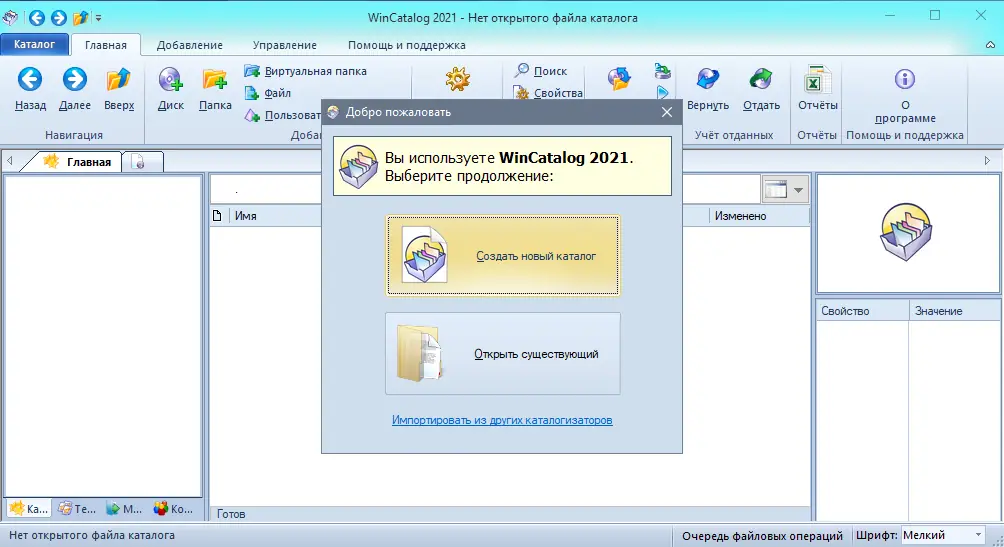Viewport: 1004px width, 547px height.
Task: Click the Значение column header
Action: pyautogui.click(x=954, y=311)
